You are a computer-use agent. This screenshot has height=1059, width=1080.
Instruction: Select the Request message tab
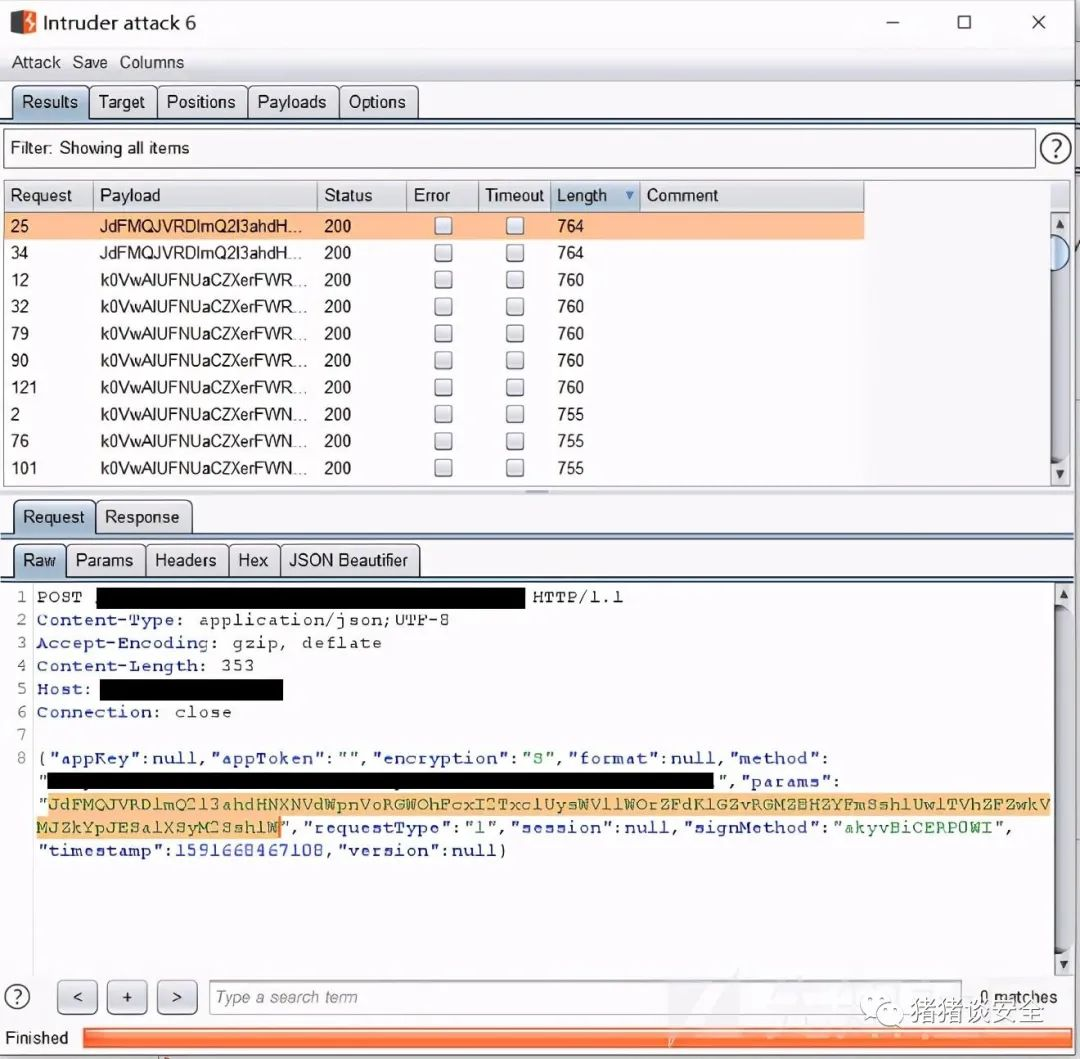click(x=54, y=517)
